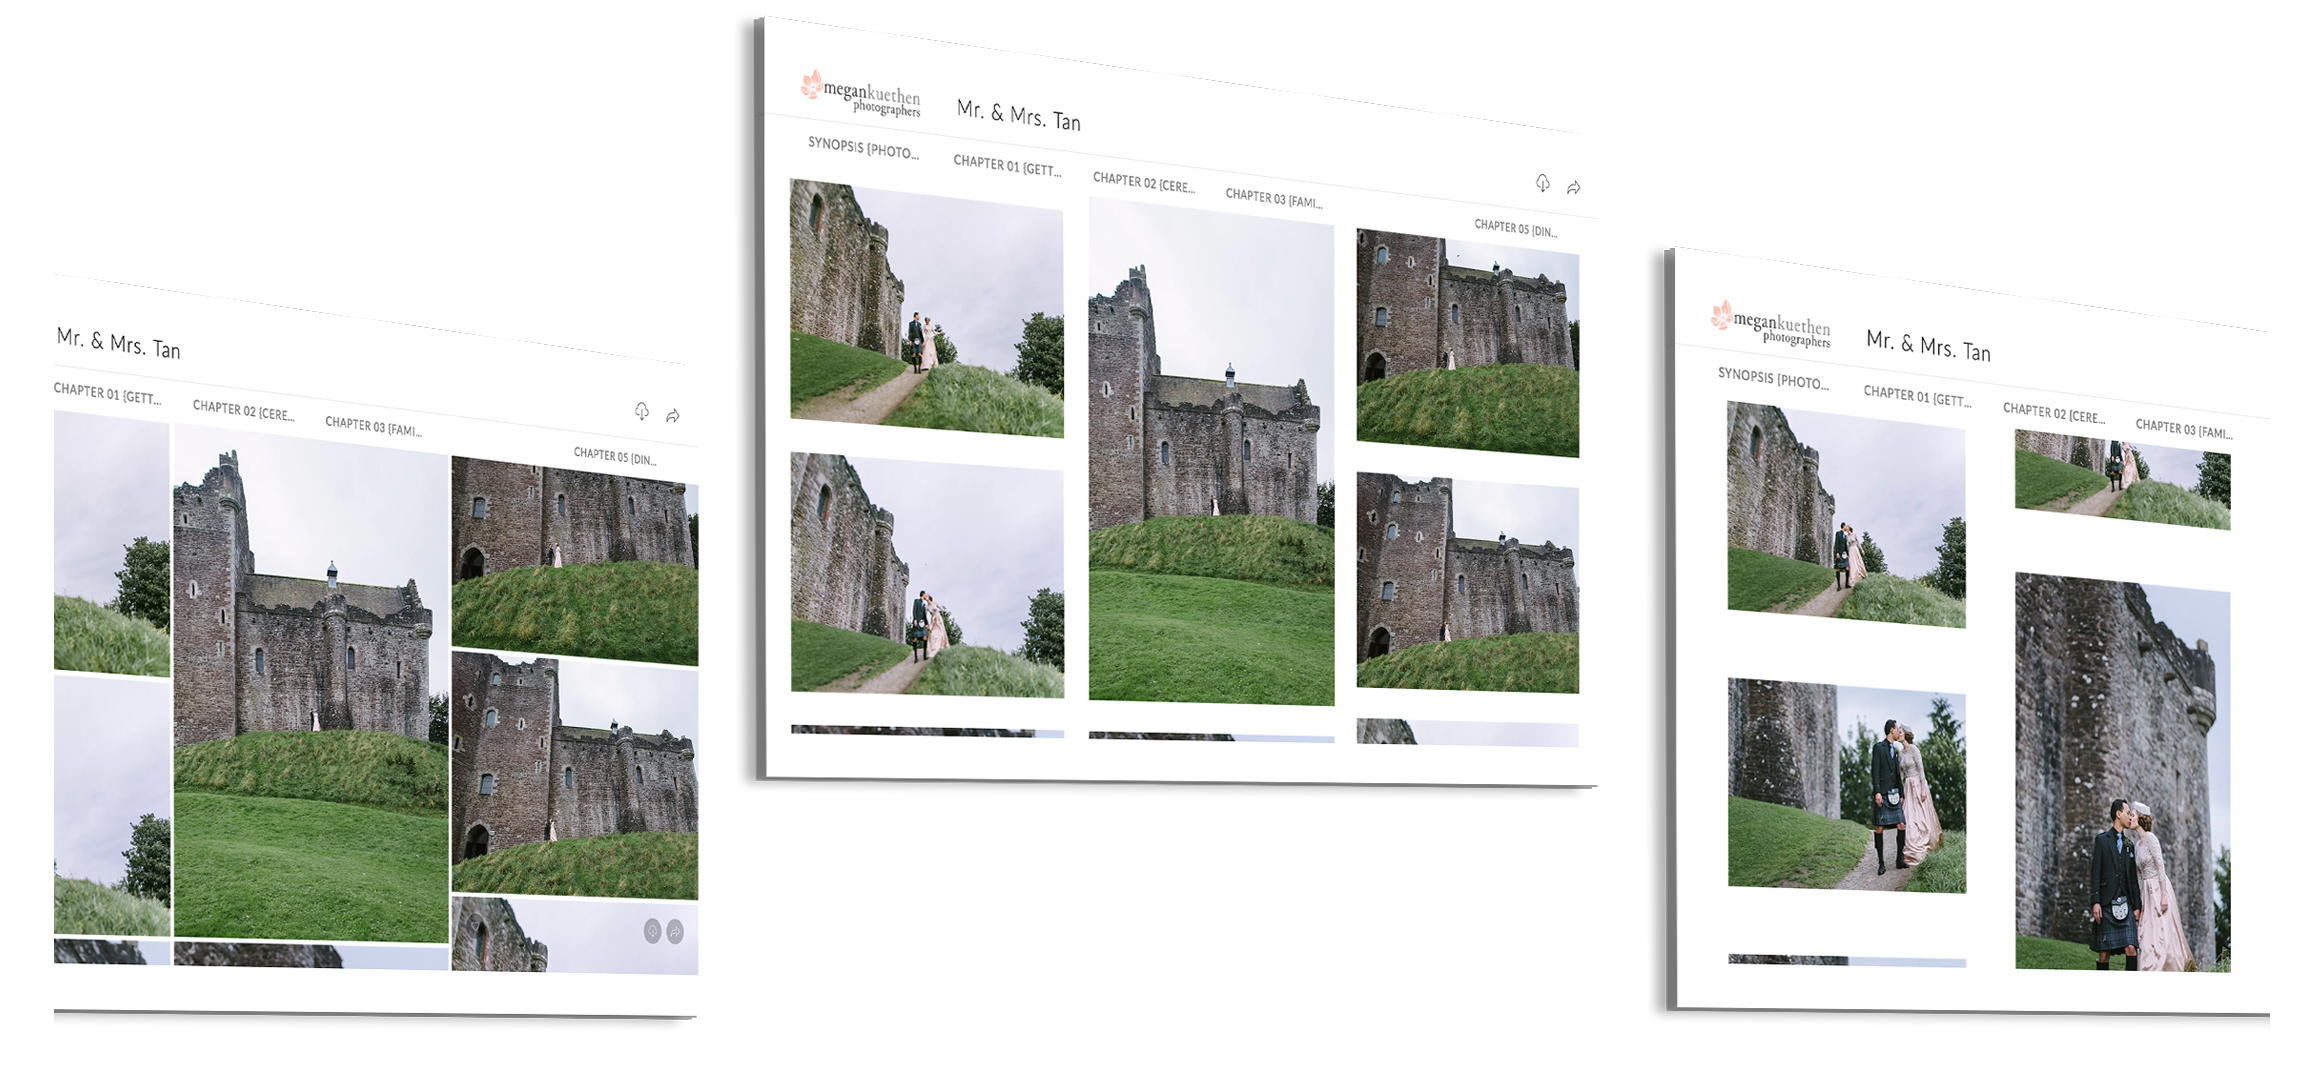
Task: Open the right window's small top-right cropped photo
Action: (x=2122, y=480)
